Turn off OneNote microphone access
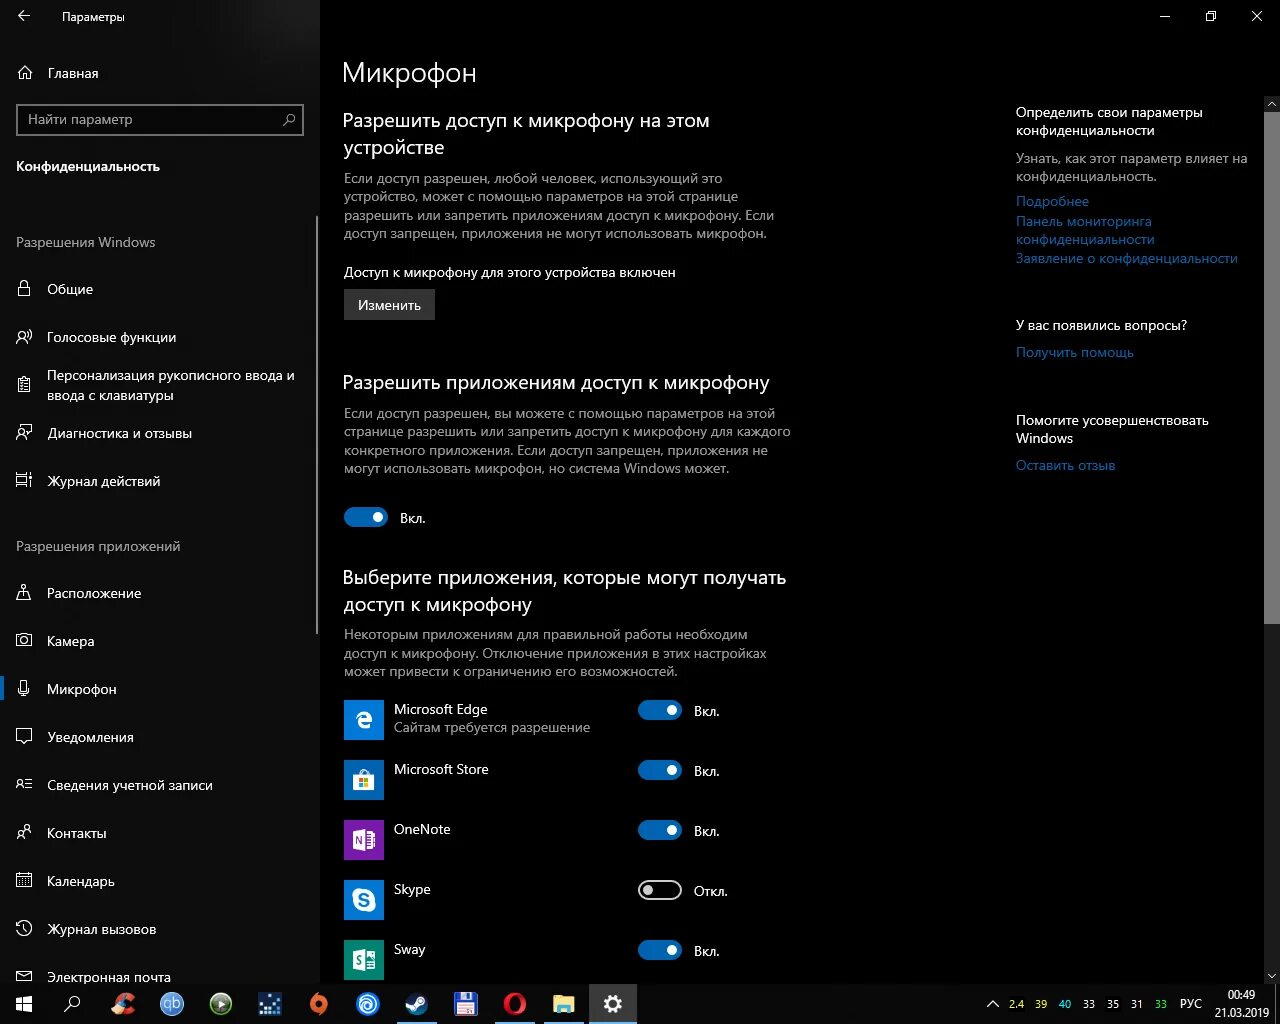Image resolution: width=1280 pixels, height=1024 pixels. click(660, 830)
